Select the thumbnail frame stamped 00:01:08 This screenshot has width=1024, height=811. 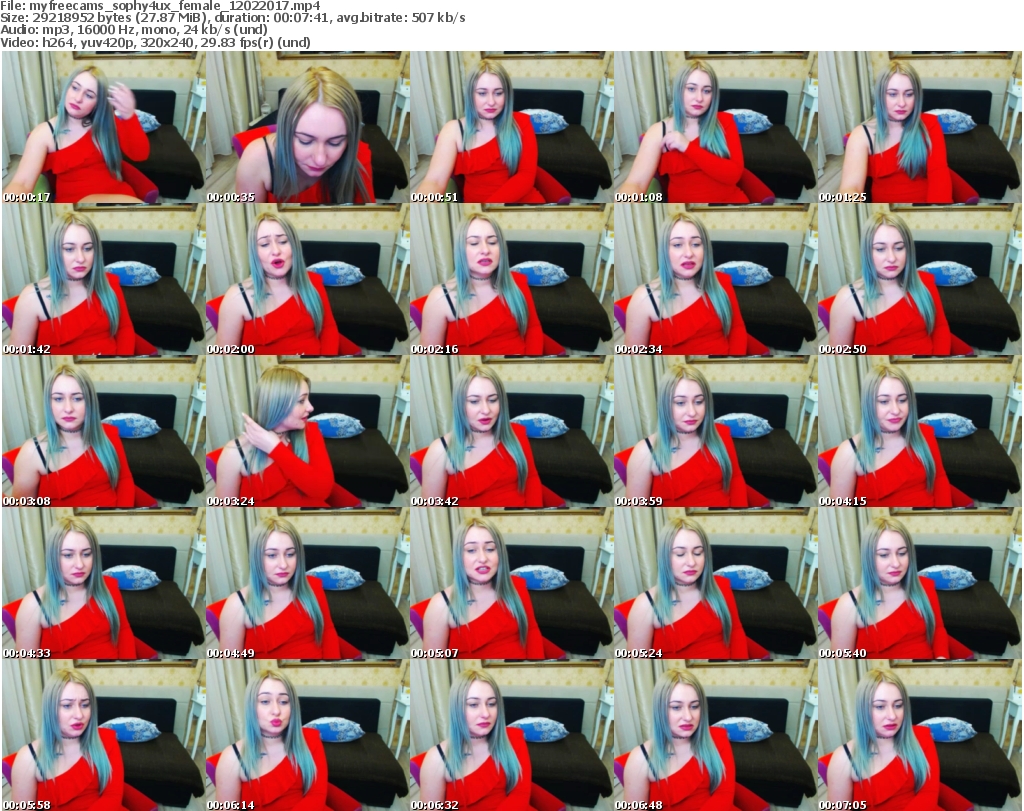715,127
